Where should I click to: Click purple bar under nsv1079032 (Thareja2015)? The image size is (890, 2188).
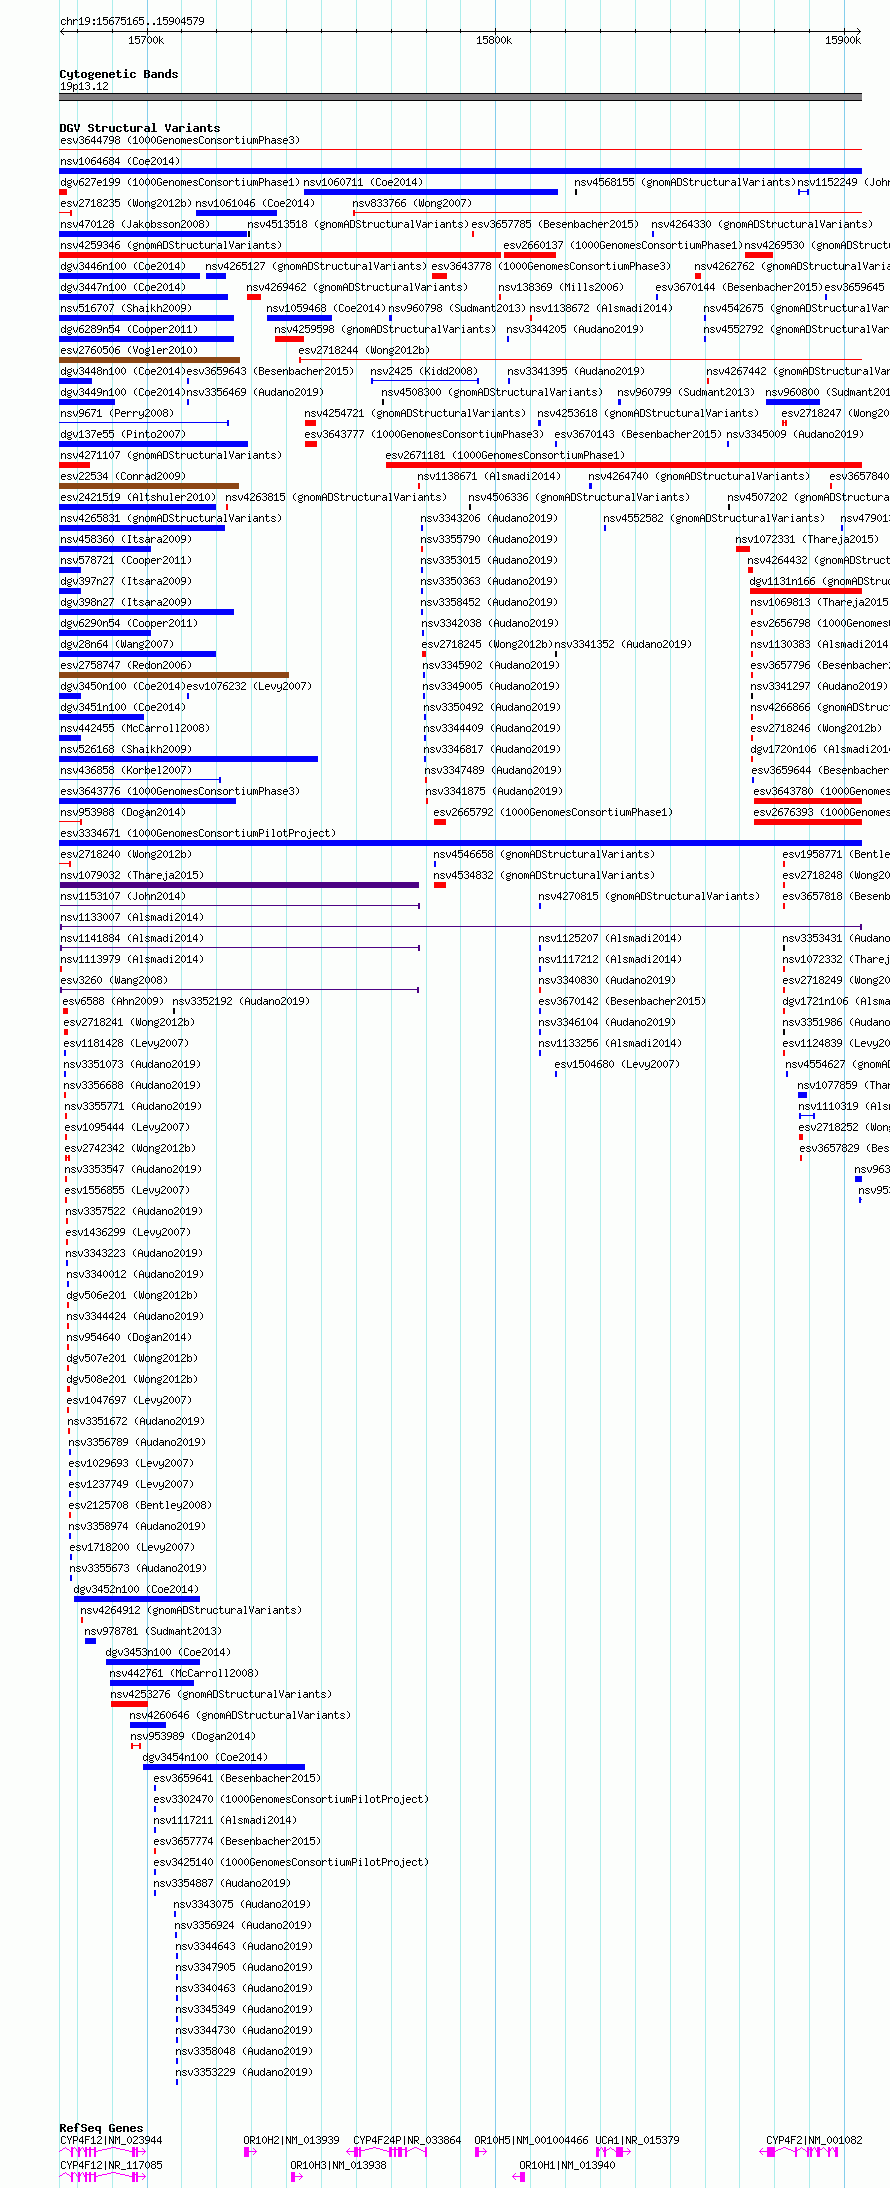239,885
